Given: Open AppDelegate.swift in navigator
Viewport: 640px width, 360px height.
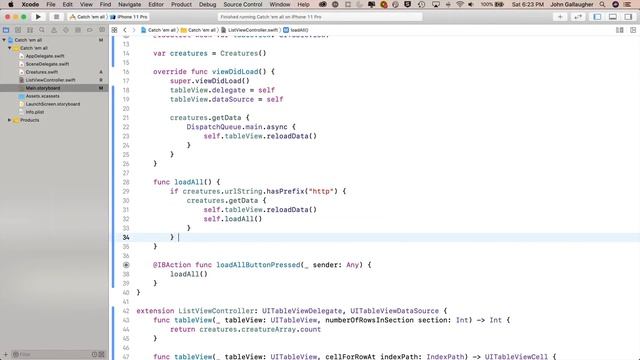Looking at the screenshot, I should click(x=45, y=56).
